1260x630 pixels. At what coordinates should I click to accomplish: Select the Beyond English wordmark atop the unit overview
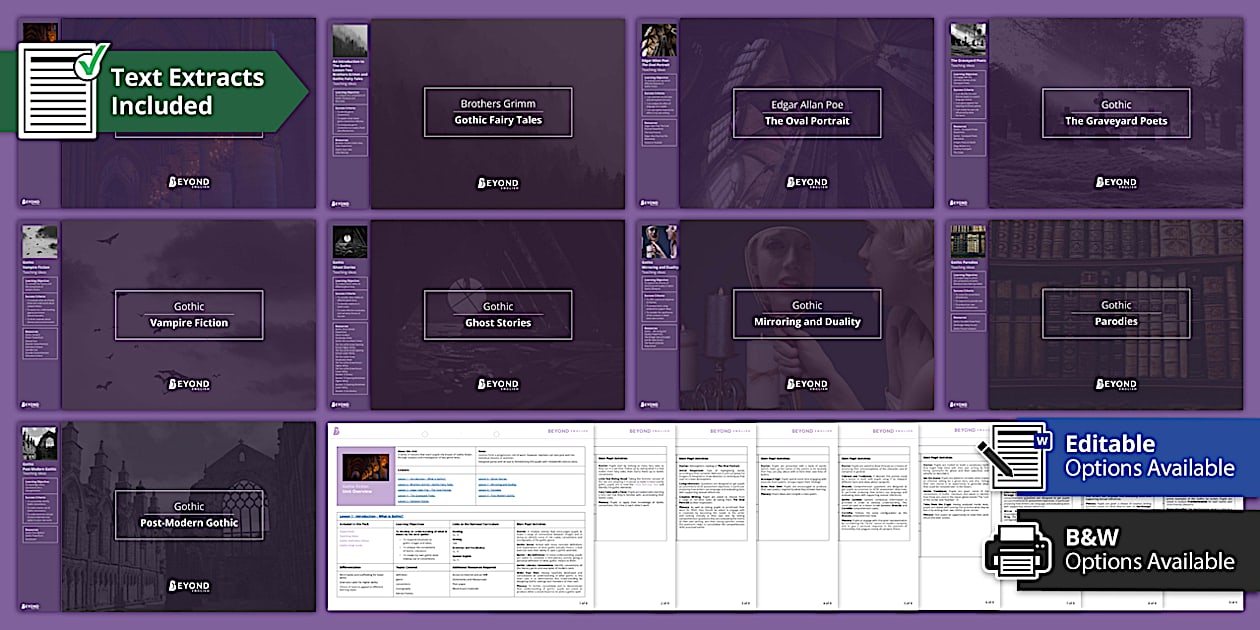566,430
